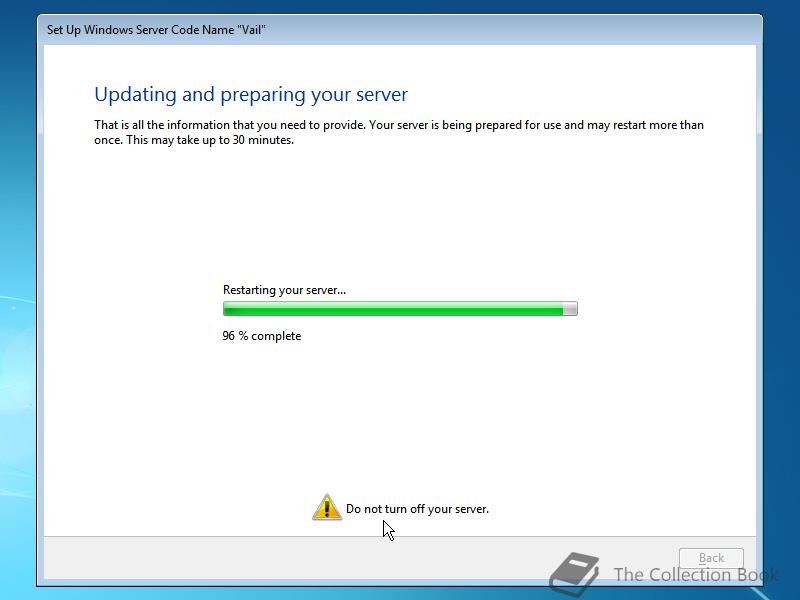Click the Set Up Windows Server title bar

(400, 30)
